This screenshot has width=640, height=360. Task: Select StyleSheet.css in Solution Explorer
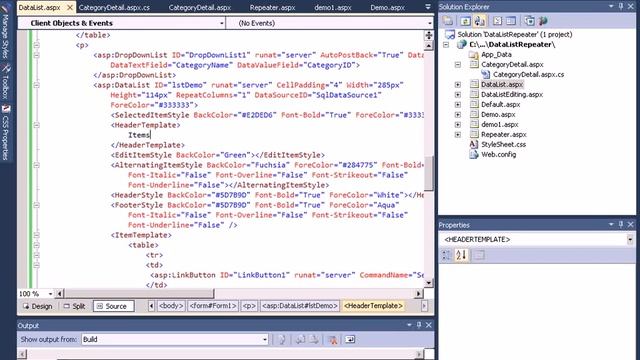click(503, 144)
